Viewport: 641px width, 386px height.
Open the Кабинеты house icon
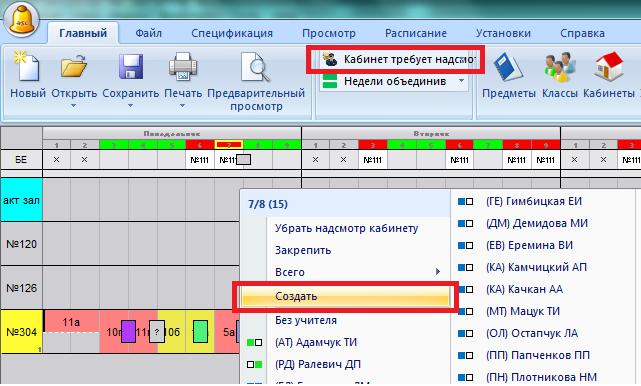pyautogui.click(x=609, y=67)
